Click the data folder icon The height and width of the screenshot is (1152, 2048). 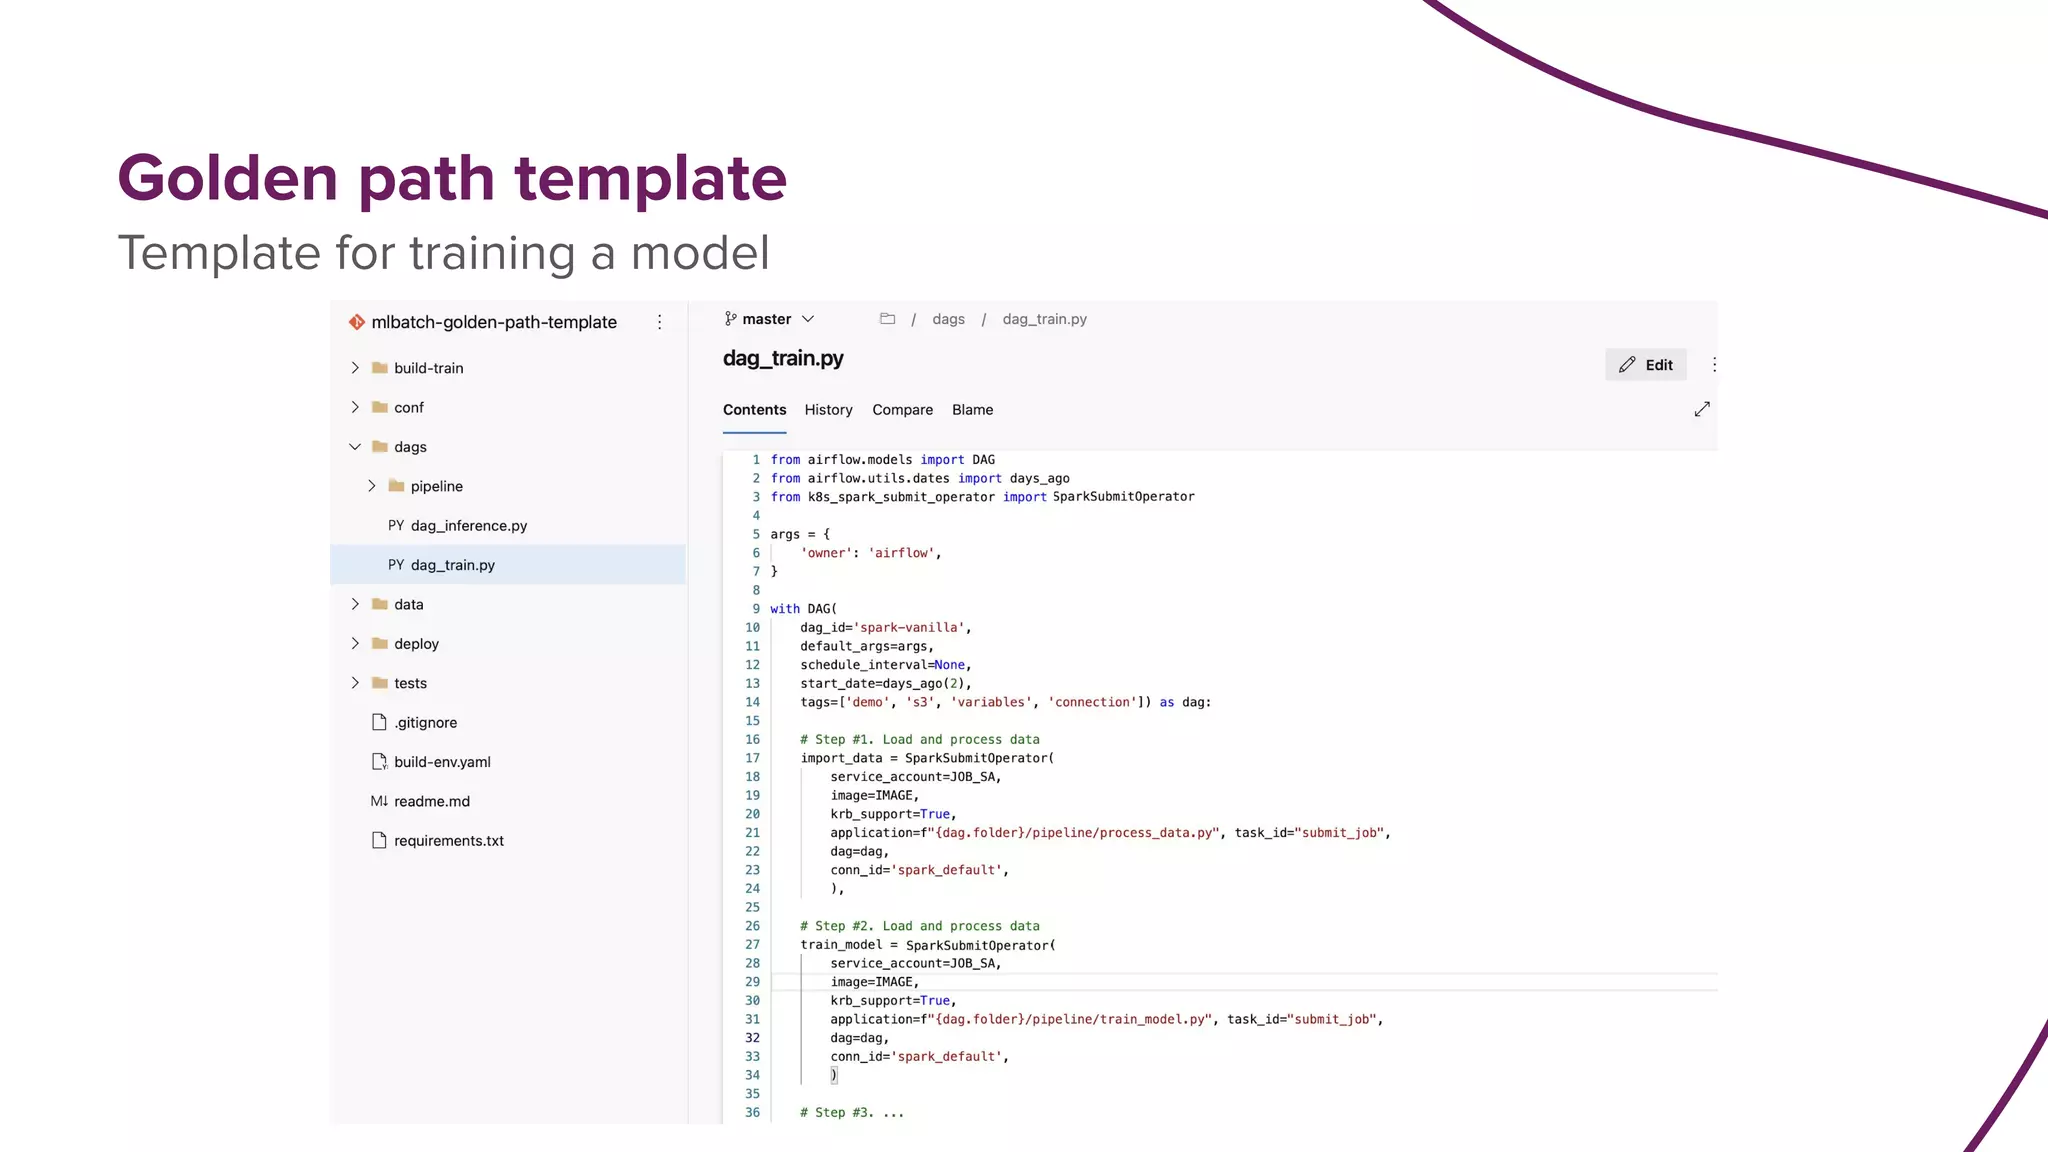pos(380,604)
